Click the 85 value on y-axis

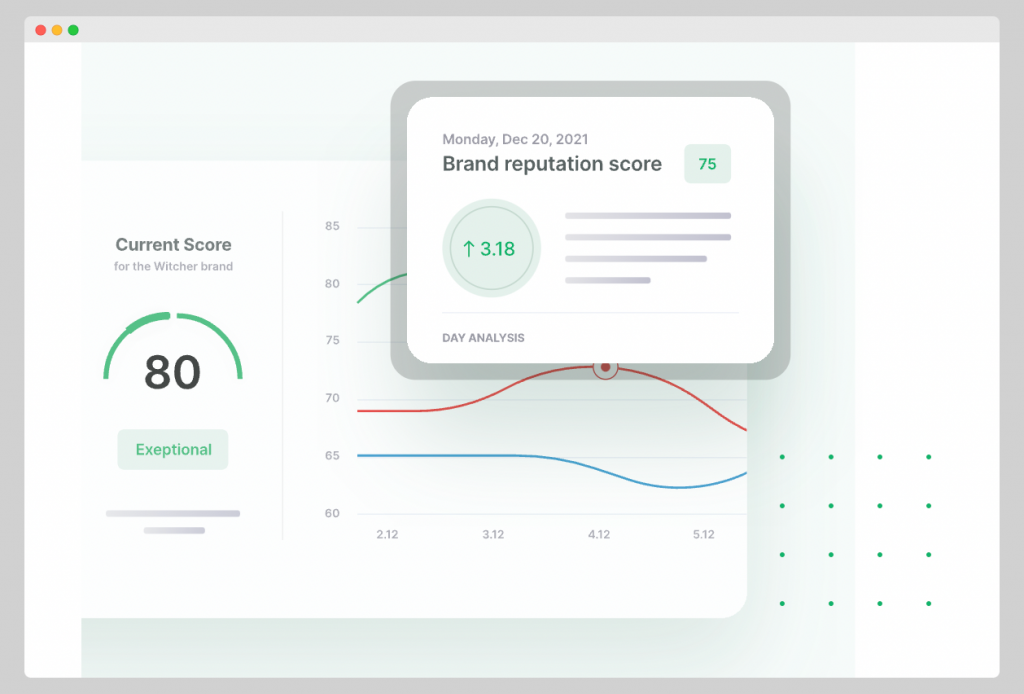point(332,226)
